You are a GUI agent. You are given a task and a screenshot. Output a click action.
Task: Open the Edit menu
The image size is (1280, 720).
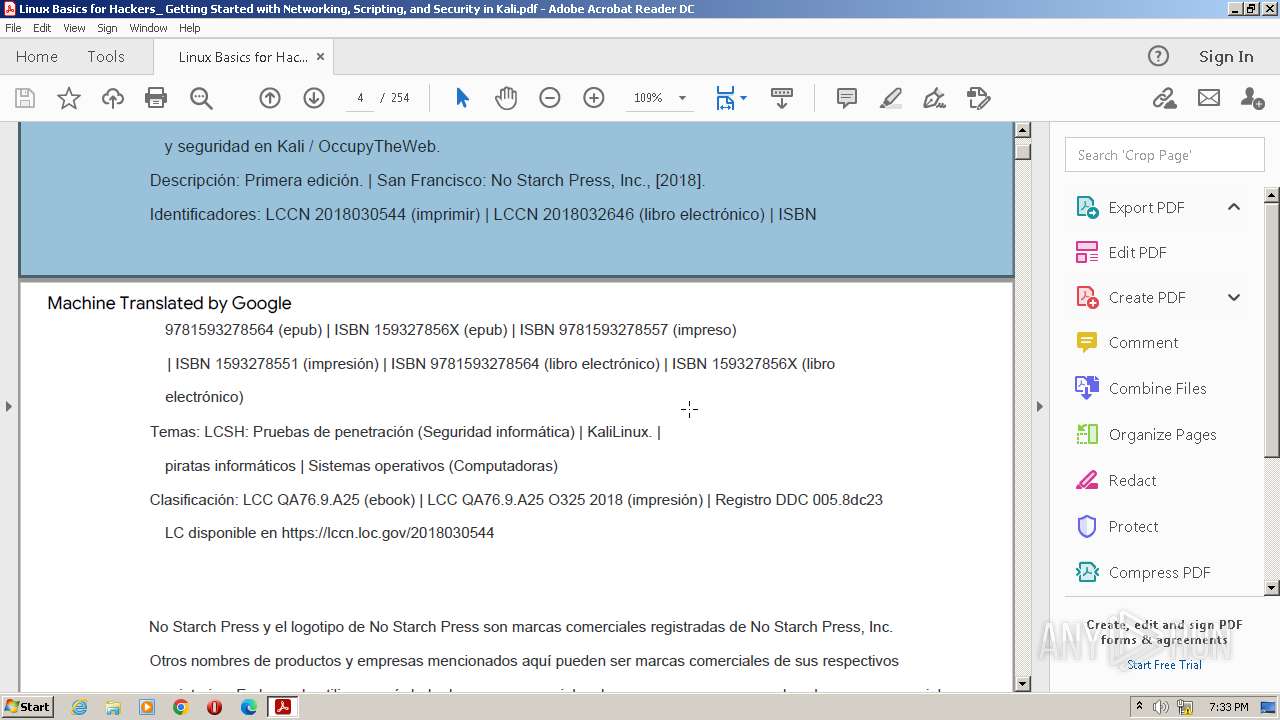pos(42,28)
